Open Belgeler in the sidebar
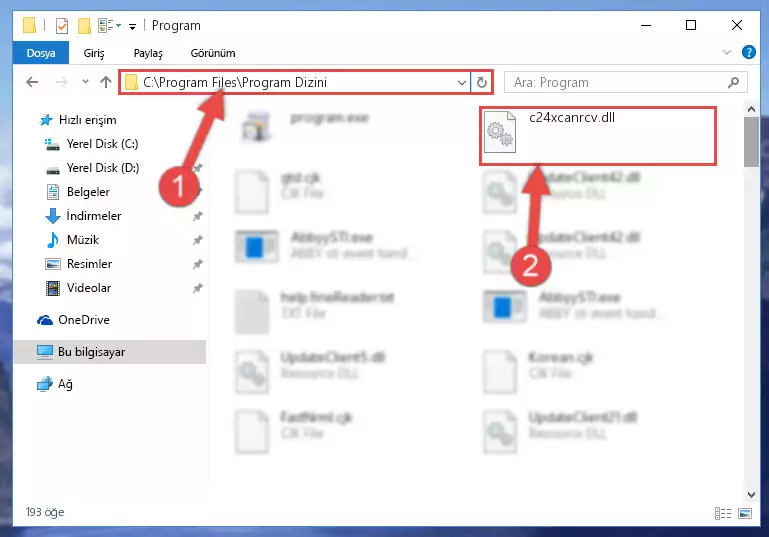Screen dimensions: 769x537 pyautogui.click(x=88, y=192)
